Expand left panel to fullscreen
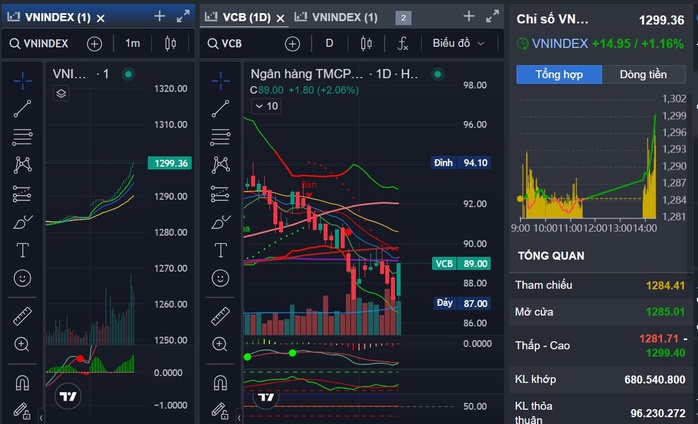The image size is (698, 424). (x=183, y=16)
